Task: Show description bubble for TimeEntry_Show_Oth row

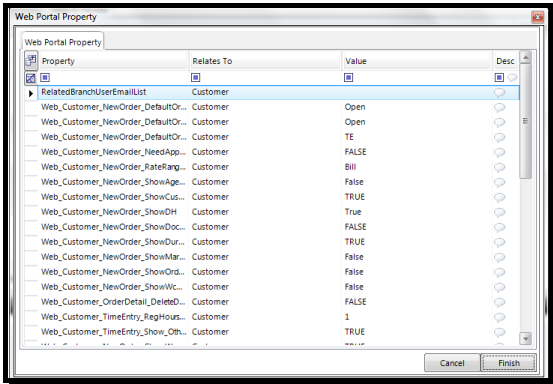Action: tap(499, 332)
